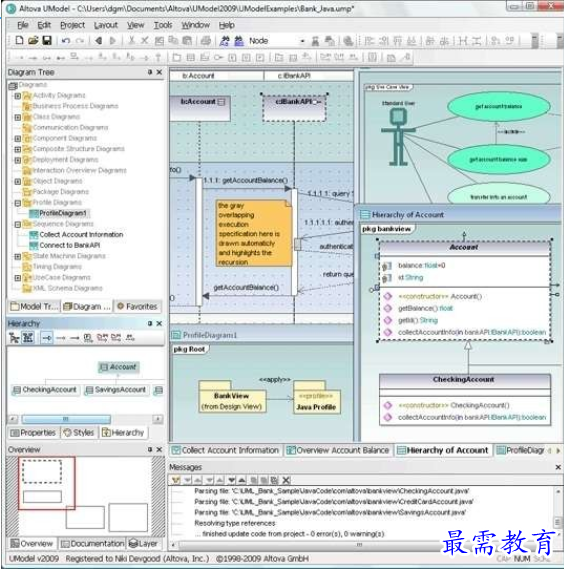Open the Node dropdown in toolbar

click(x=302, y=41)
